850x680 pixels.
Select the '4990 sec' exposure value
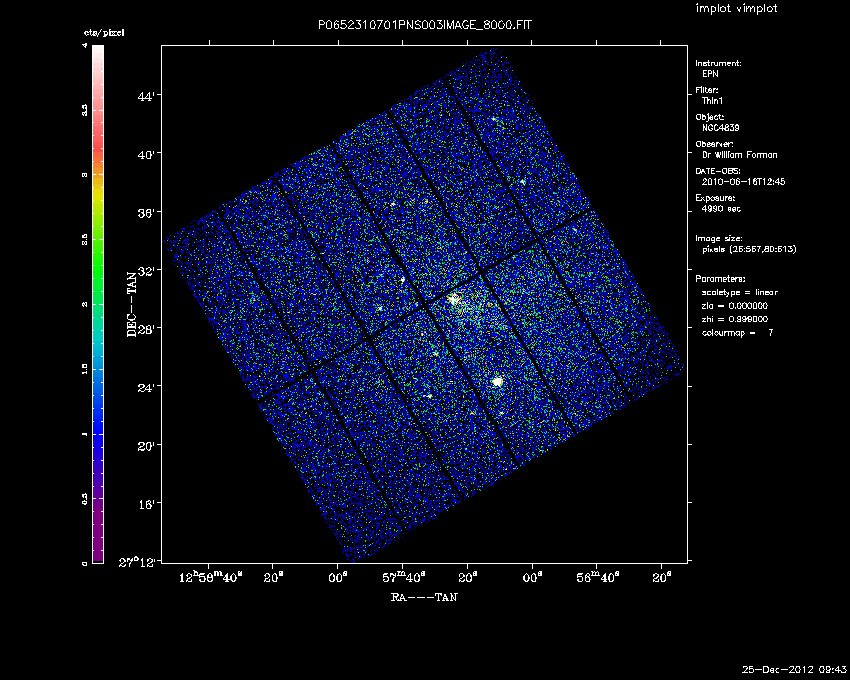[721, 209]
